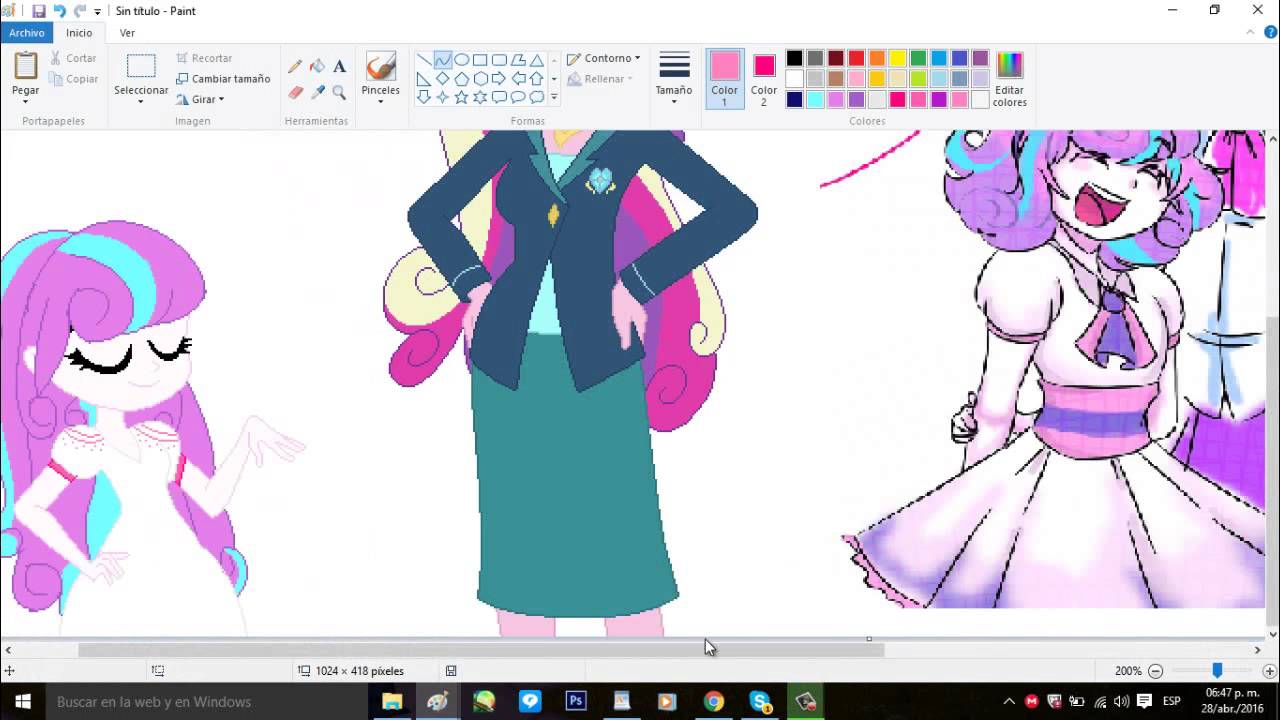
Task: Choose the Curve shape
Action: 443,60
